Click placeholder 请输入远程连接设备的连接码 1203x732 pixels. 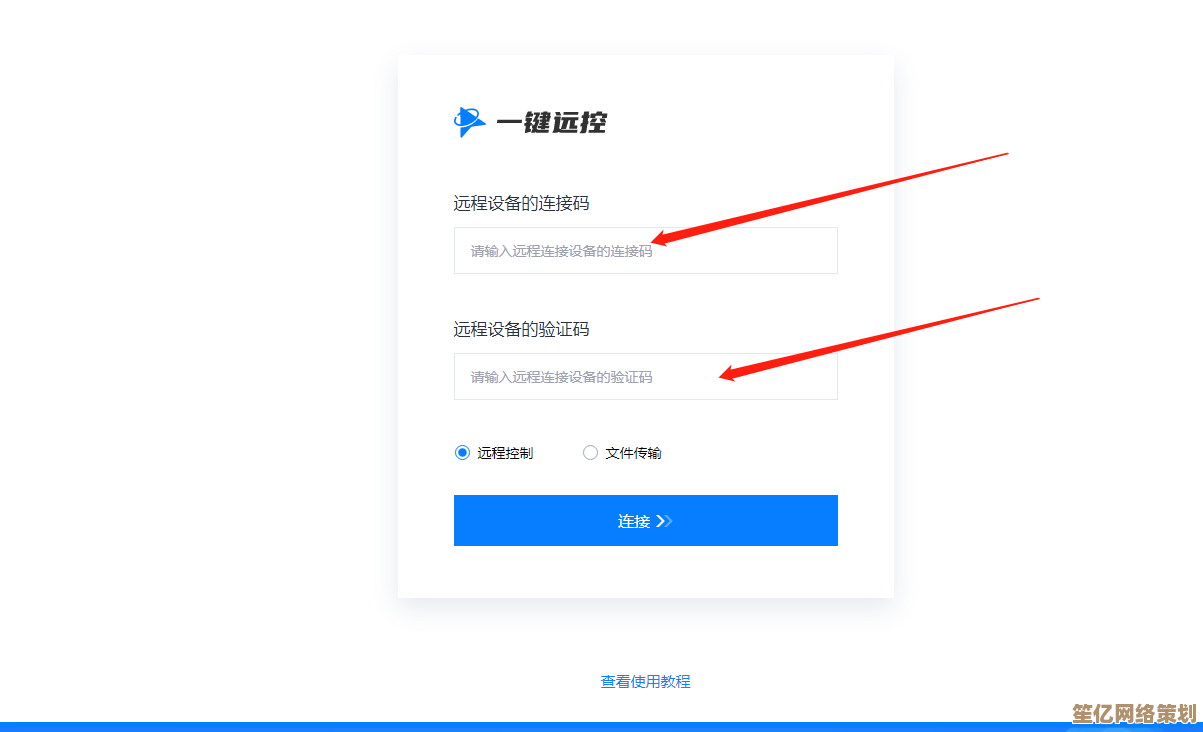pos(561,251)
